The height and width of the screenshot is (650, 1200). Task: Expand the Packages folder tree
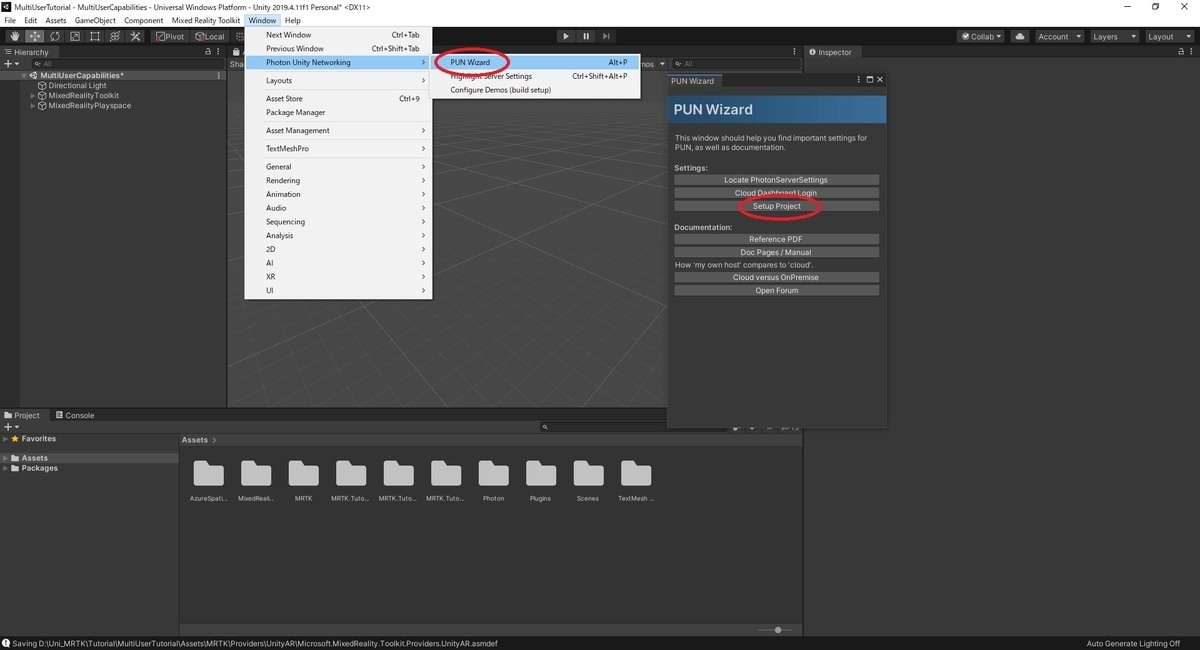pos(5,468)
